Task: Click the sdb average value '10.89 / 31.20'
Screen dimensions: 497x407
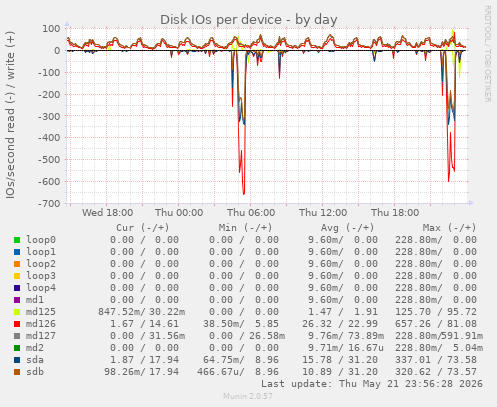Action: coord(340,372)
